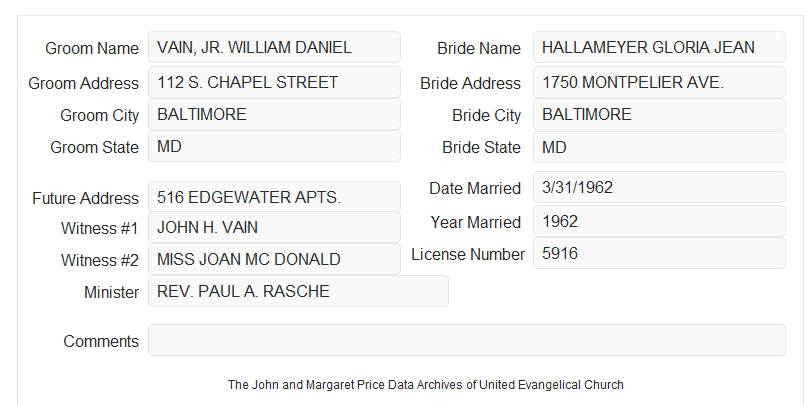Screen dimensions: 805x405
Task: Focus the Bride Address field
Action: 659,82
